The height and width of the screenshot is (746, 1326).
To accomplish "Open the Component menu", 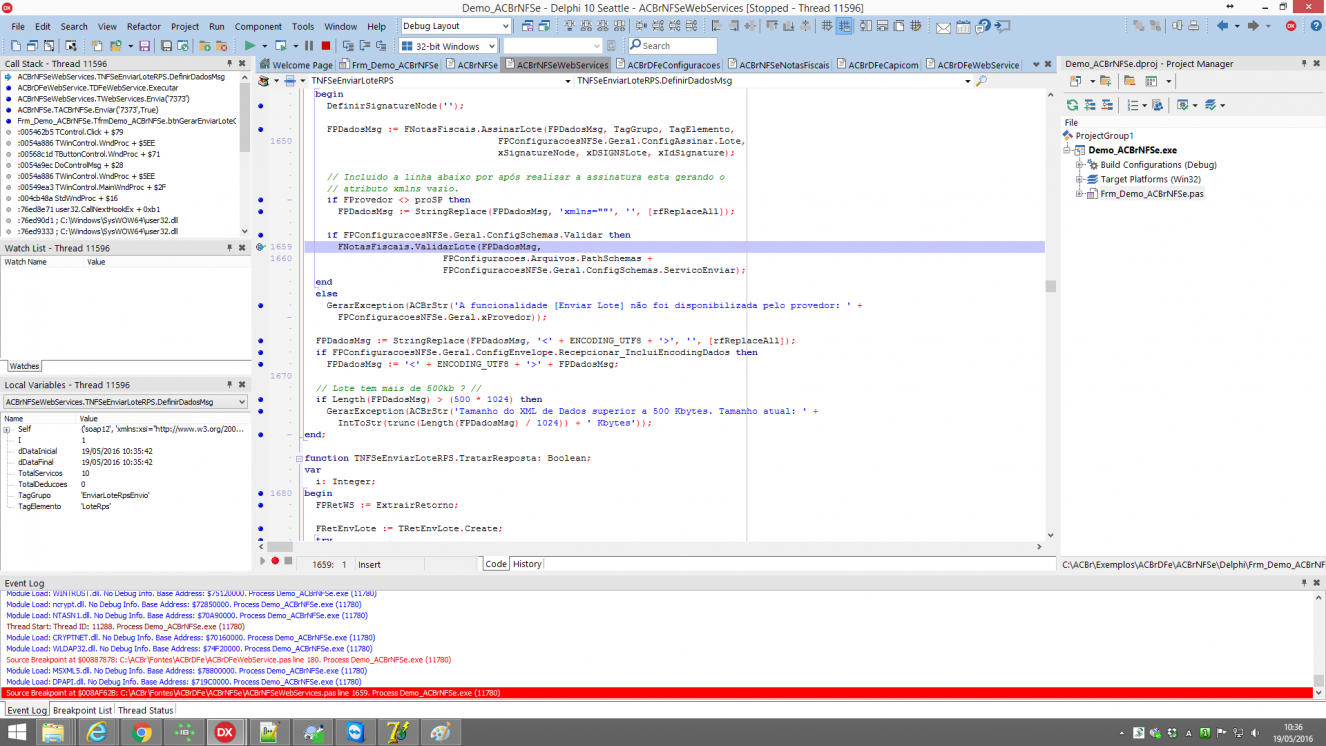I will coord(258,27).
